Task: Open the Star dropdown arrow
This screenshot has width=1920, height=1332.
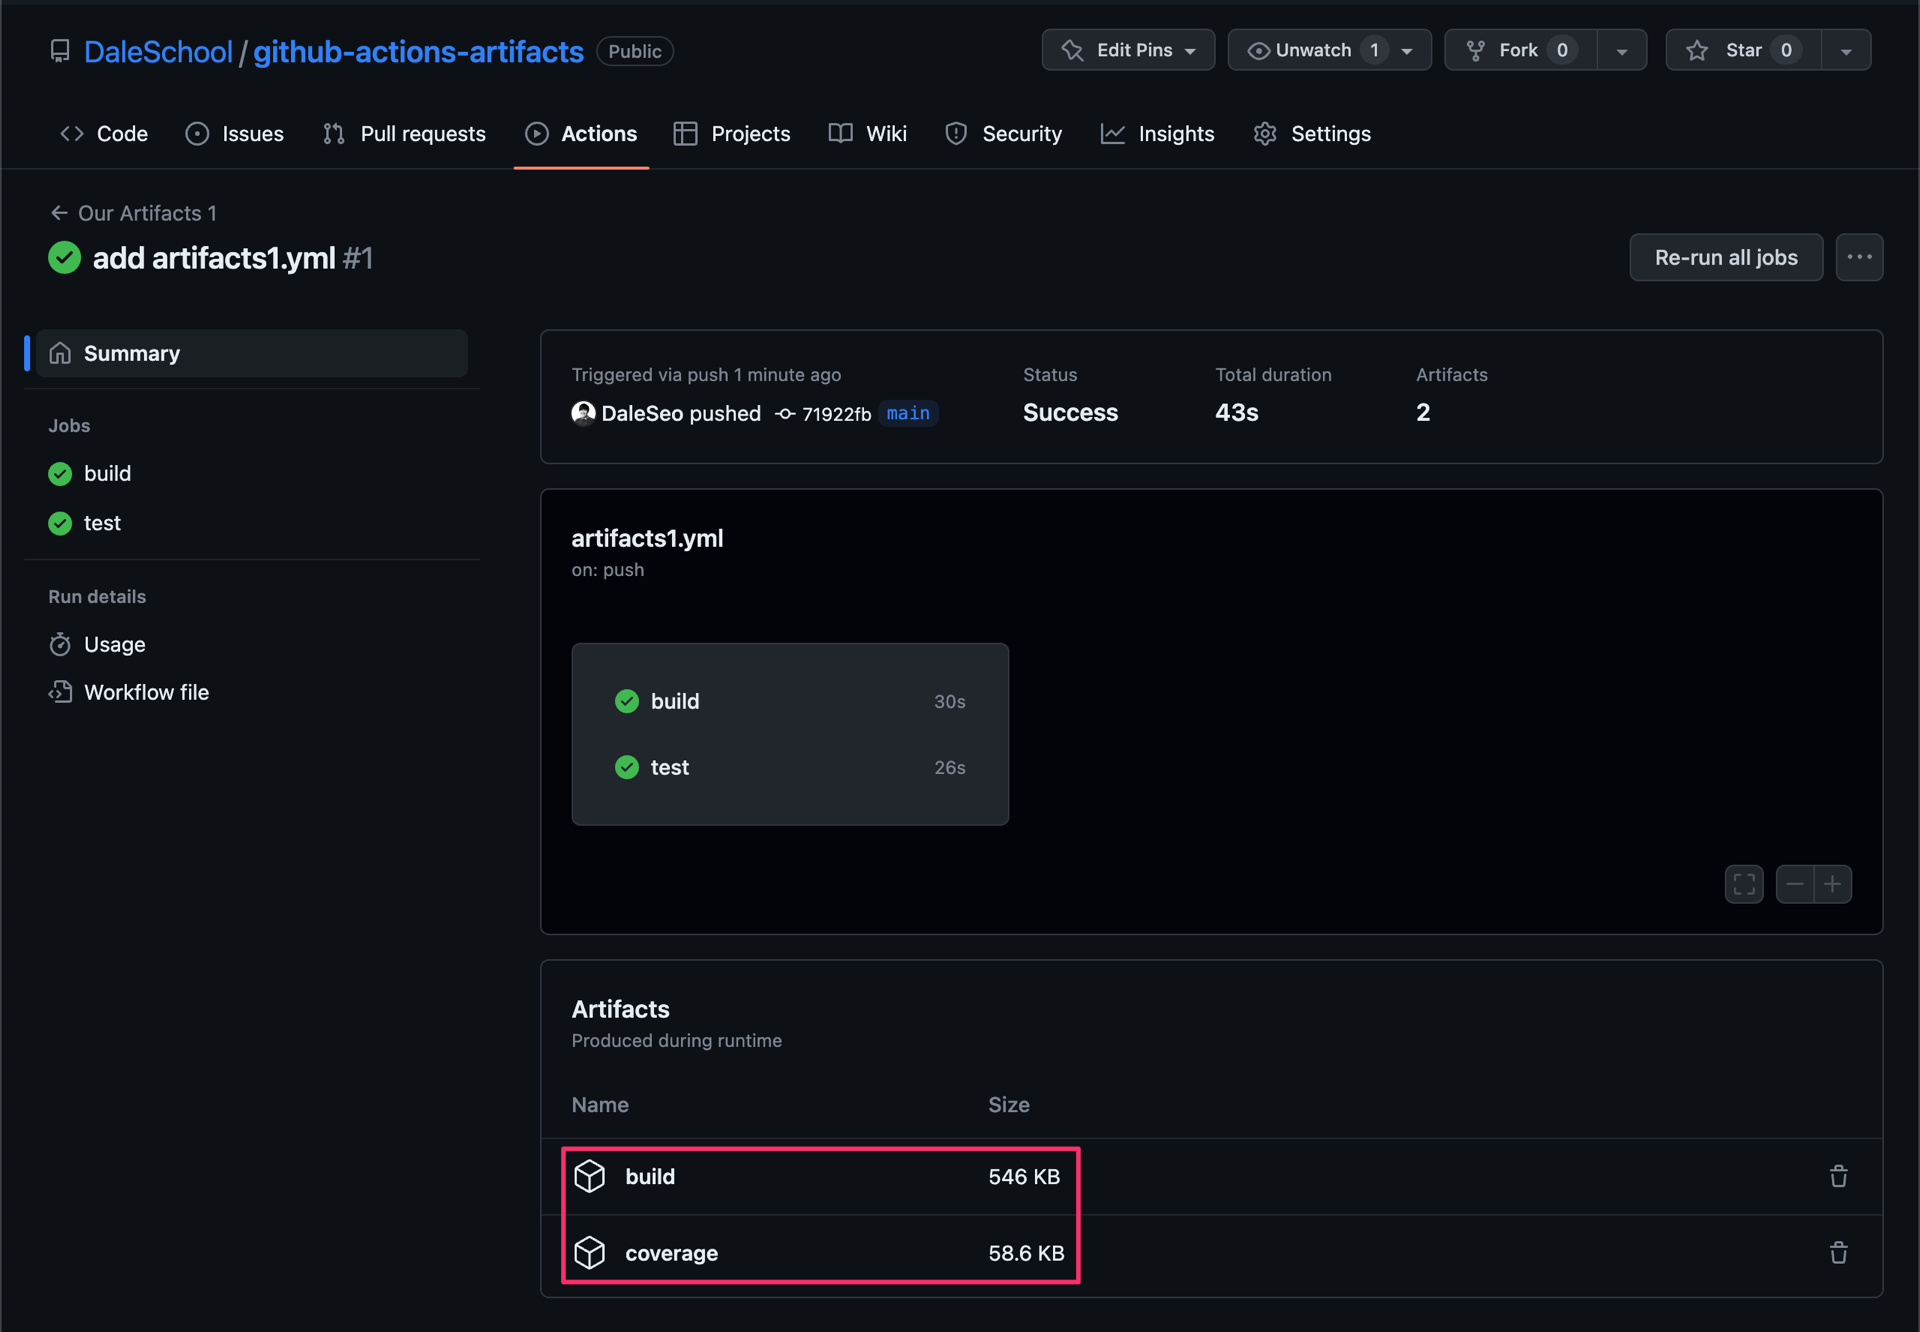Action: pos(1847,49)
